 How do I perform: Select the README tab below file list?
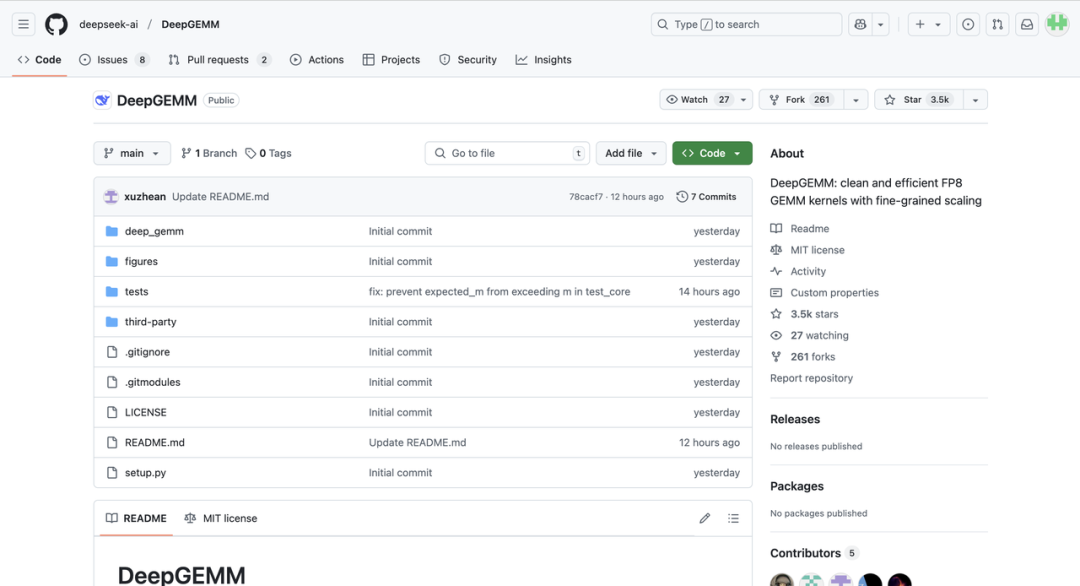coord(136,519)
